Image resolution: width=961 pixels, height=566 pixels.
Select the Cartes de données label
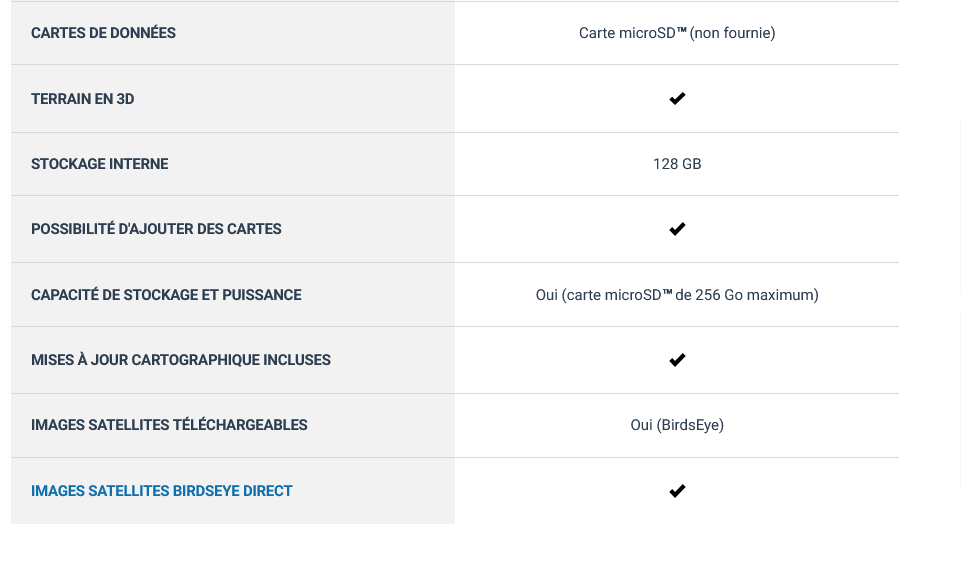pos(104,33)
